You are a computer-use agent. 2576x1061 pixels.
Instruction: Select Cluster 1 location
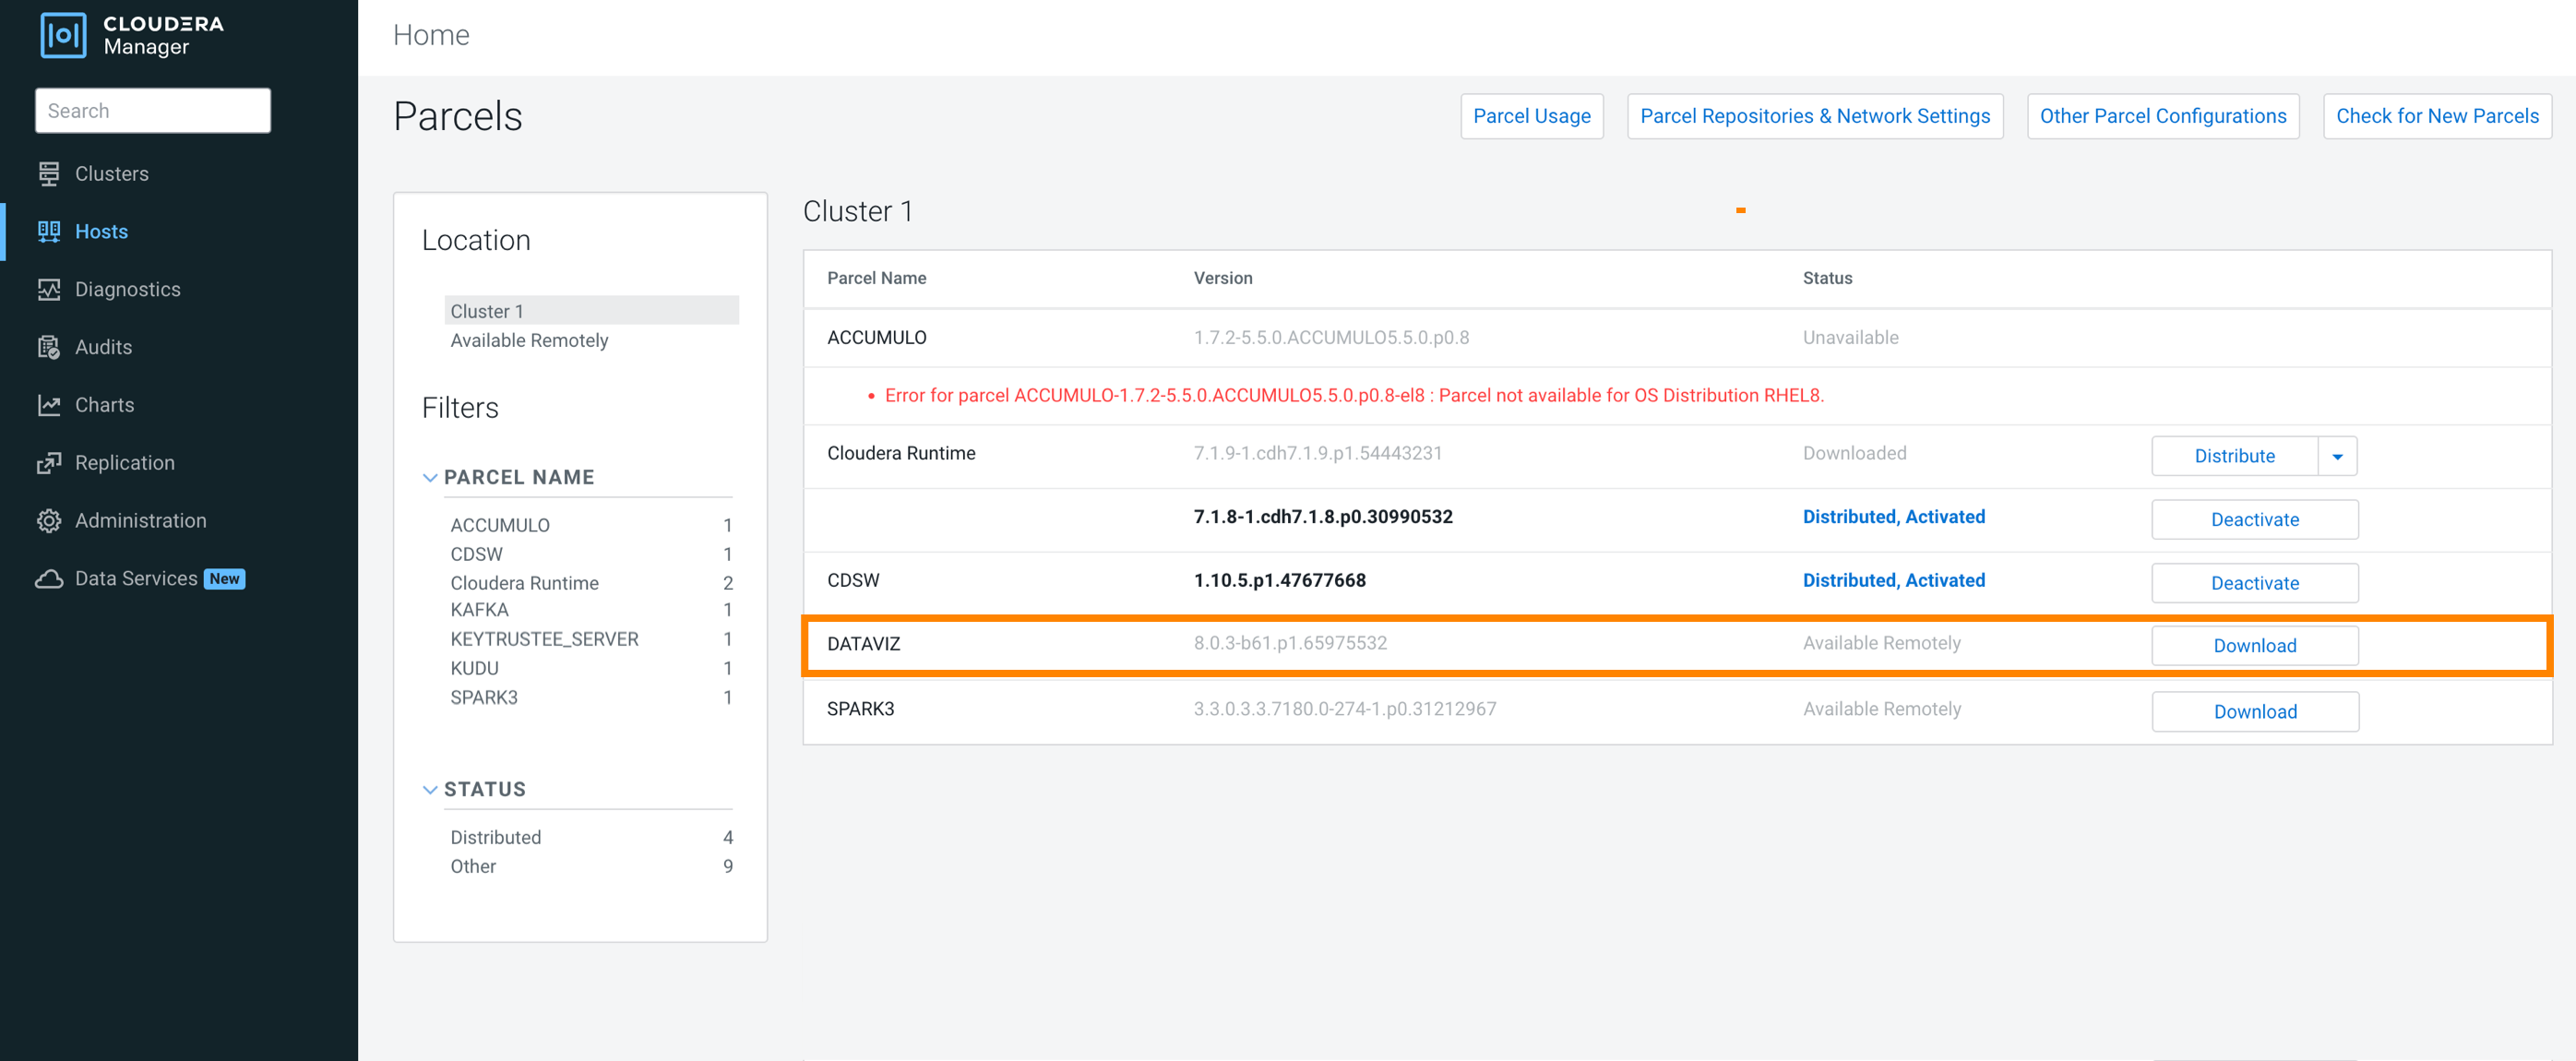point(488,311)
